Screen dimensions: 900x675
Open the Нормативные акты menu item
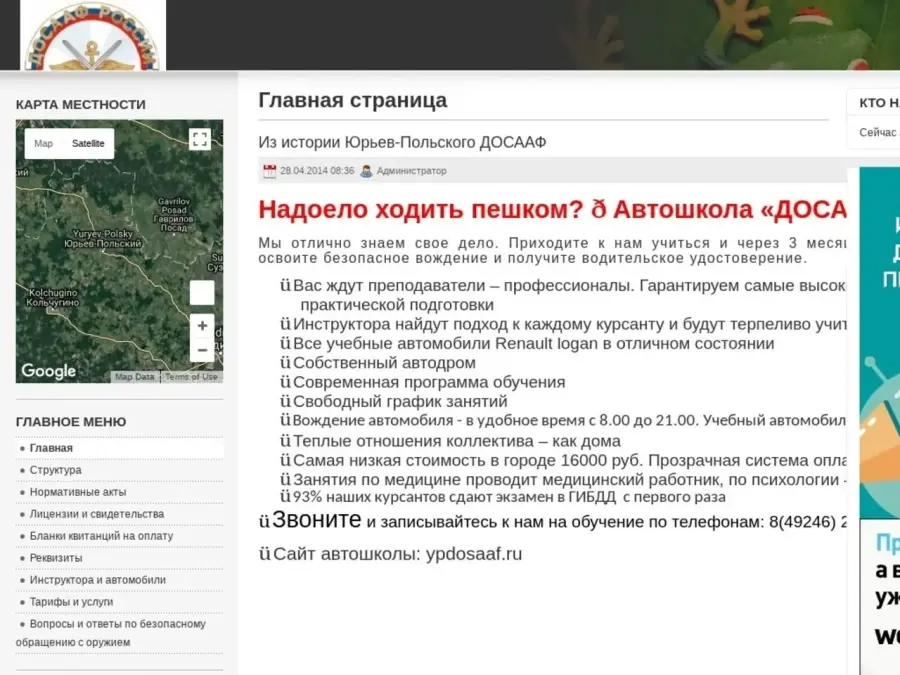click(78, 492)
